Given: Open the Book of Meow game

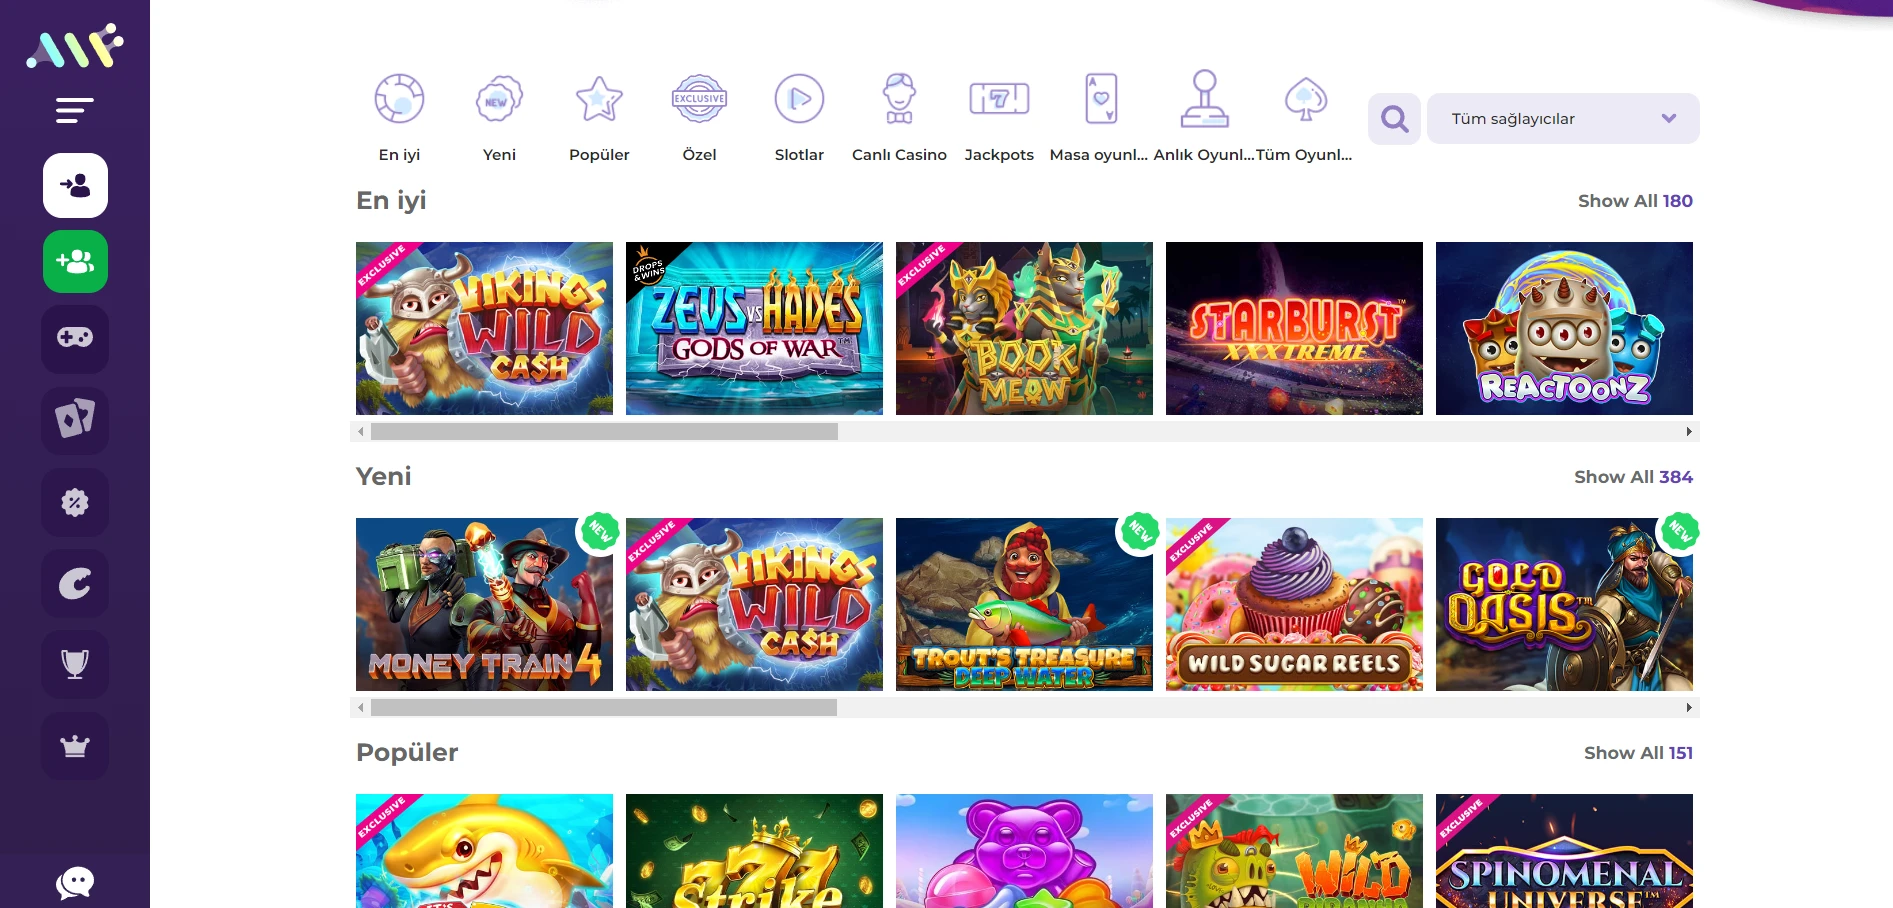Looking at the screenshot, I should 1024,328.
